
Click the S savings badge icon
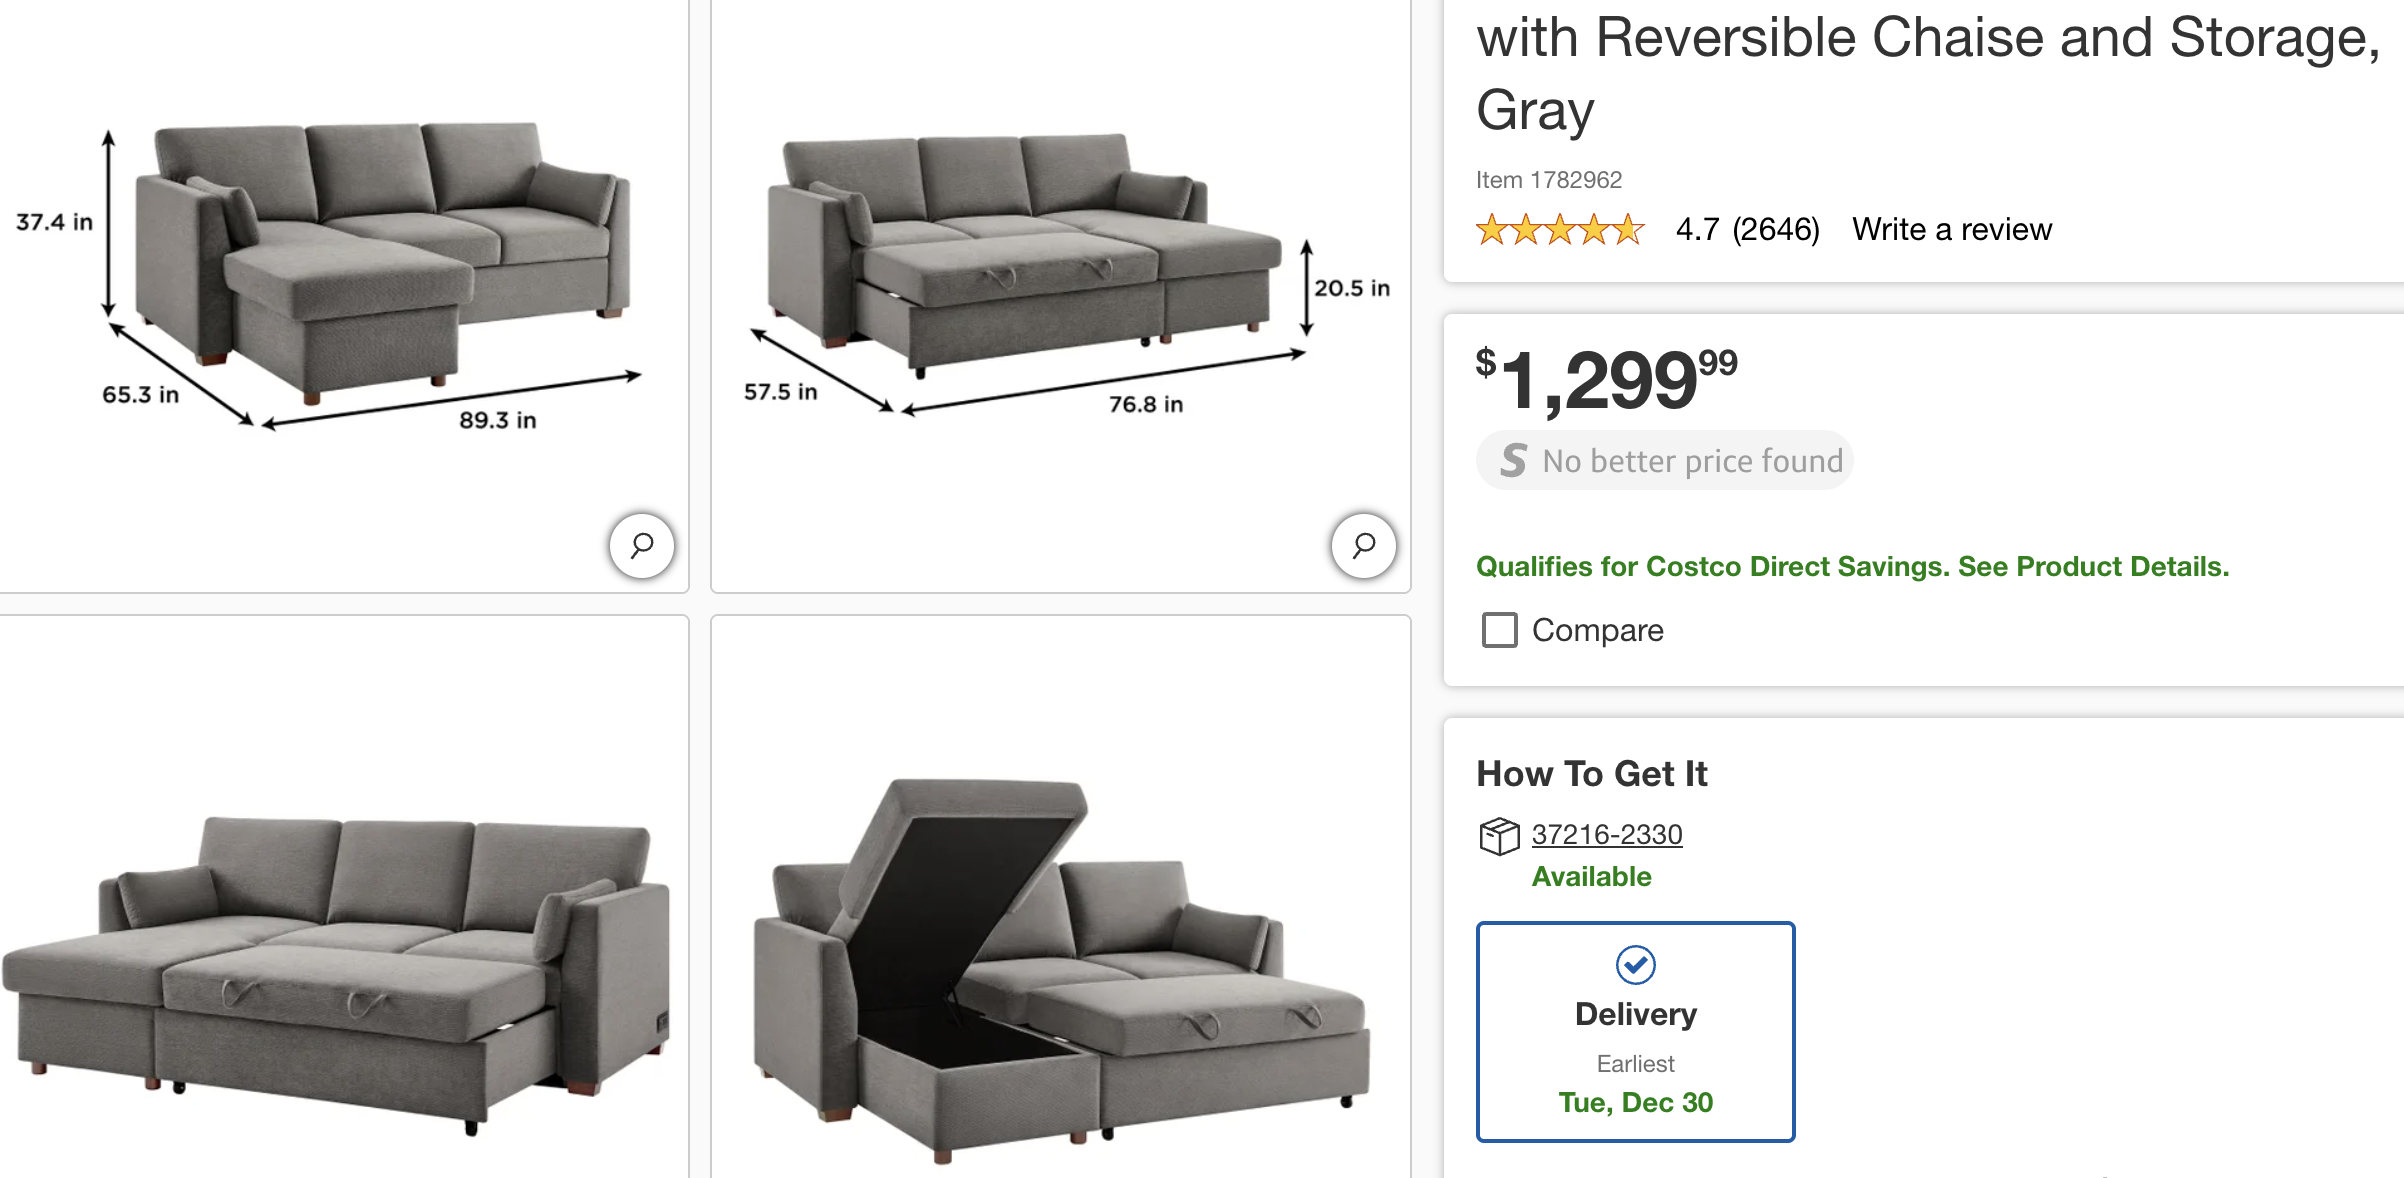(x=1512, y=460)
